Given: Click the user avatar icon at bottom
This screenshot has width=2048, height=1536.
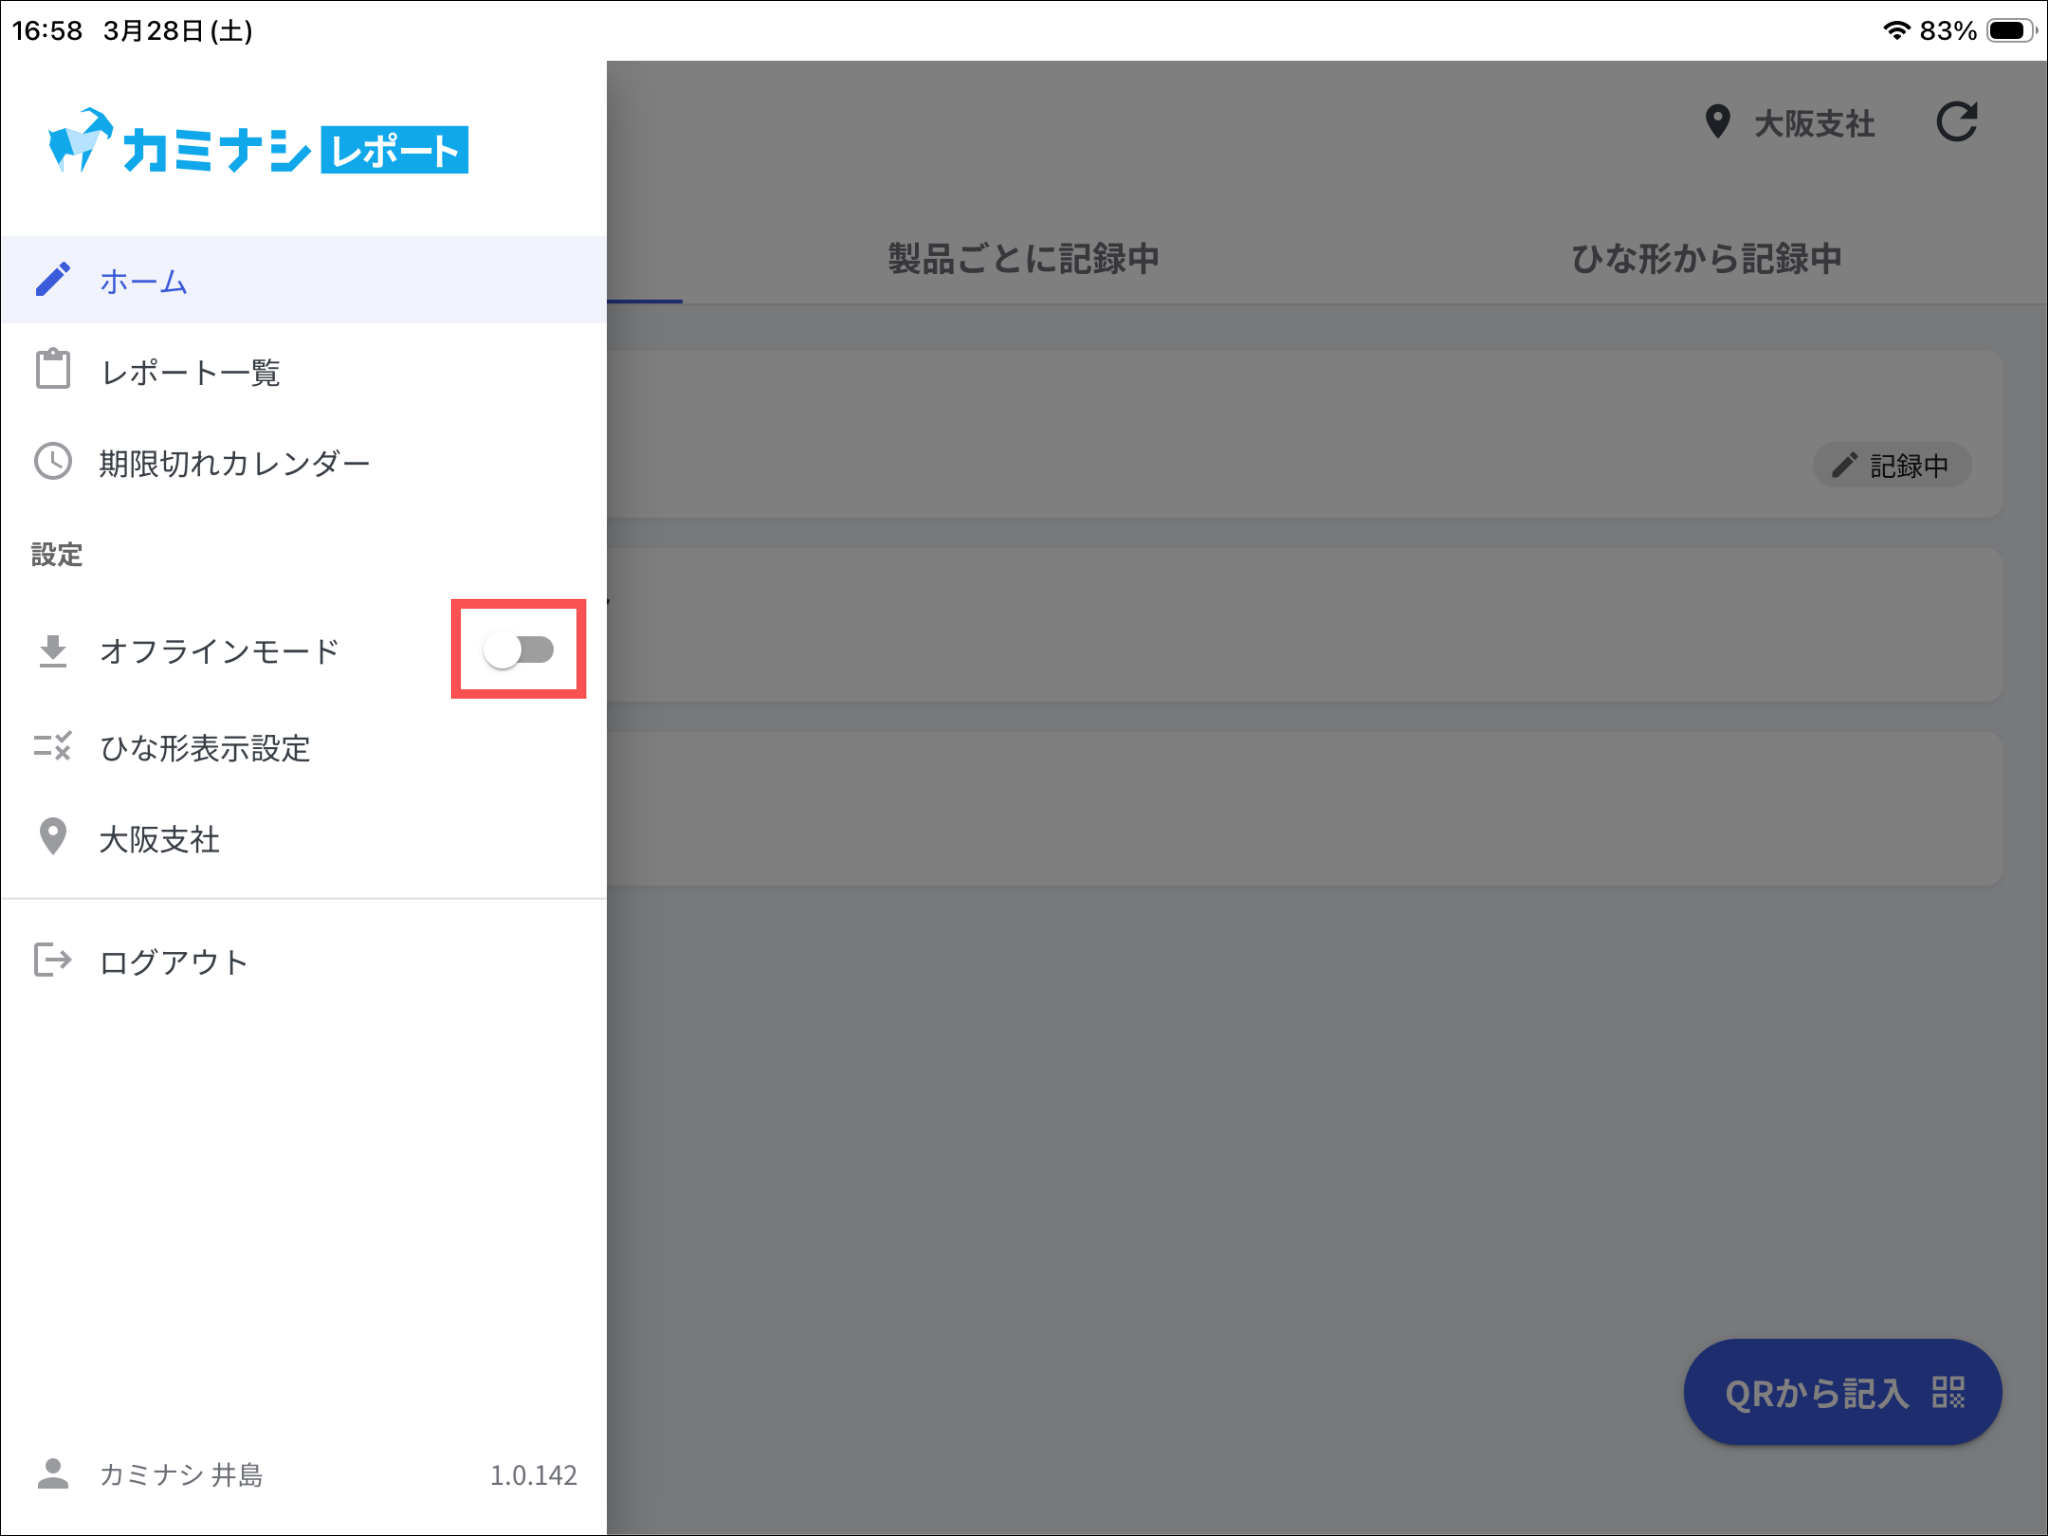Looking at the screenshot, I should coord(53,1474).
